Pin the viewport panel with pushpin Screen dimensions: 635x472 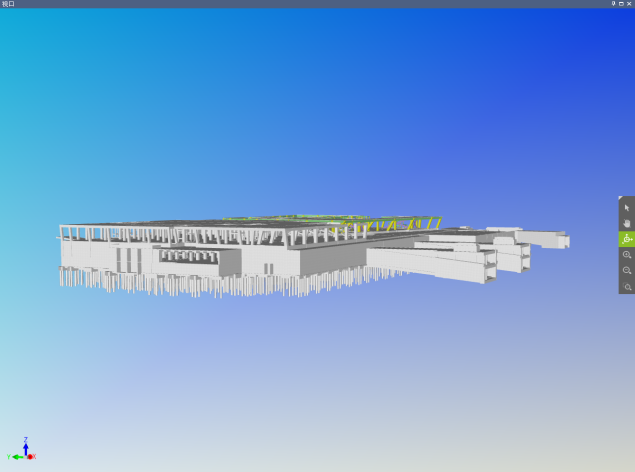coord(613,4)
